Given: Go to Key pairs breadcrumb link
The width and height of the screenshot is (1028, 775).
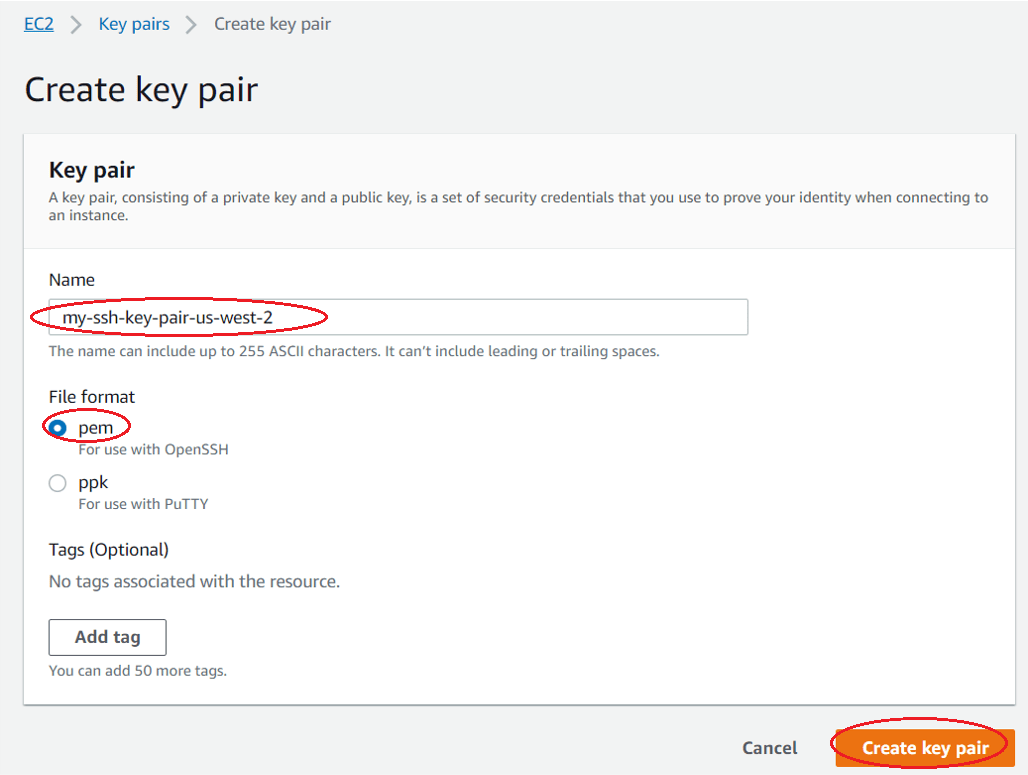Looking at the screenshot, I should coord(134,24).
